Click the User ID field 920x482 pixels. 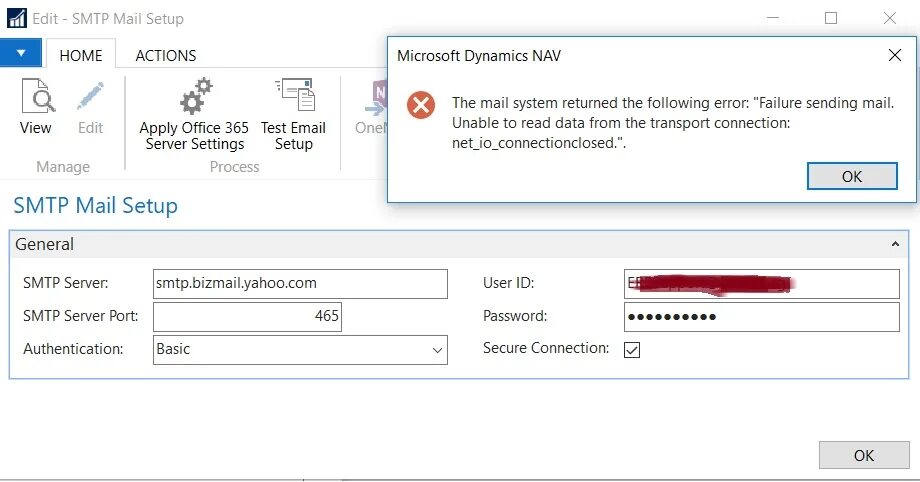coord(762,284)
